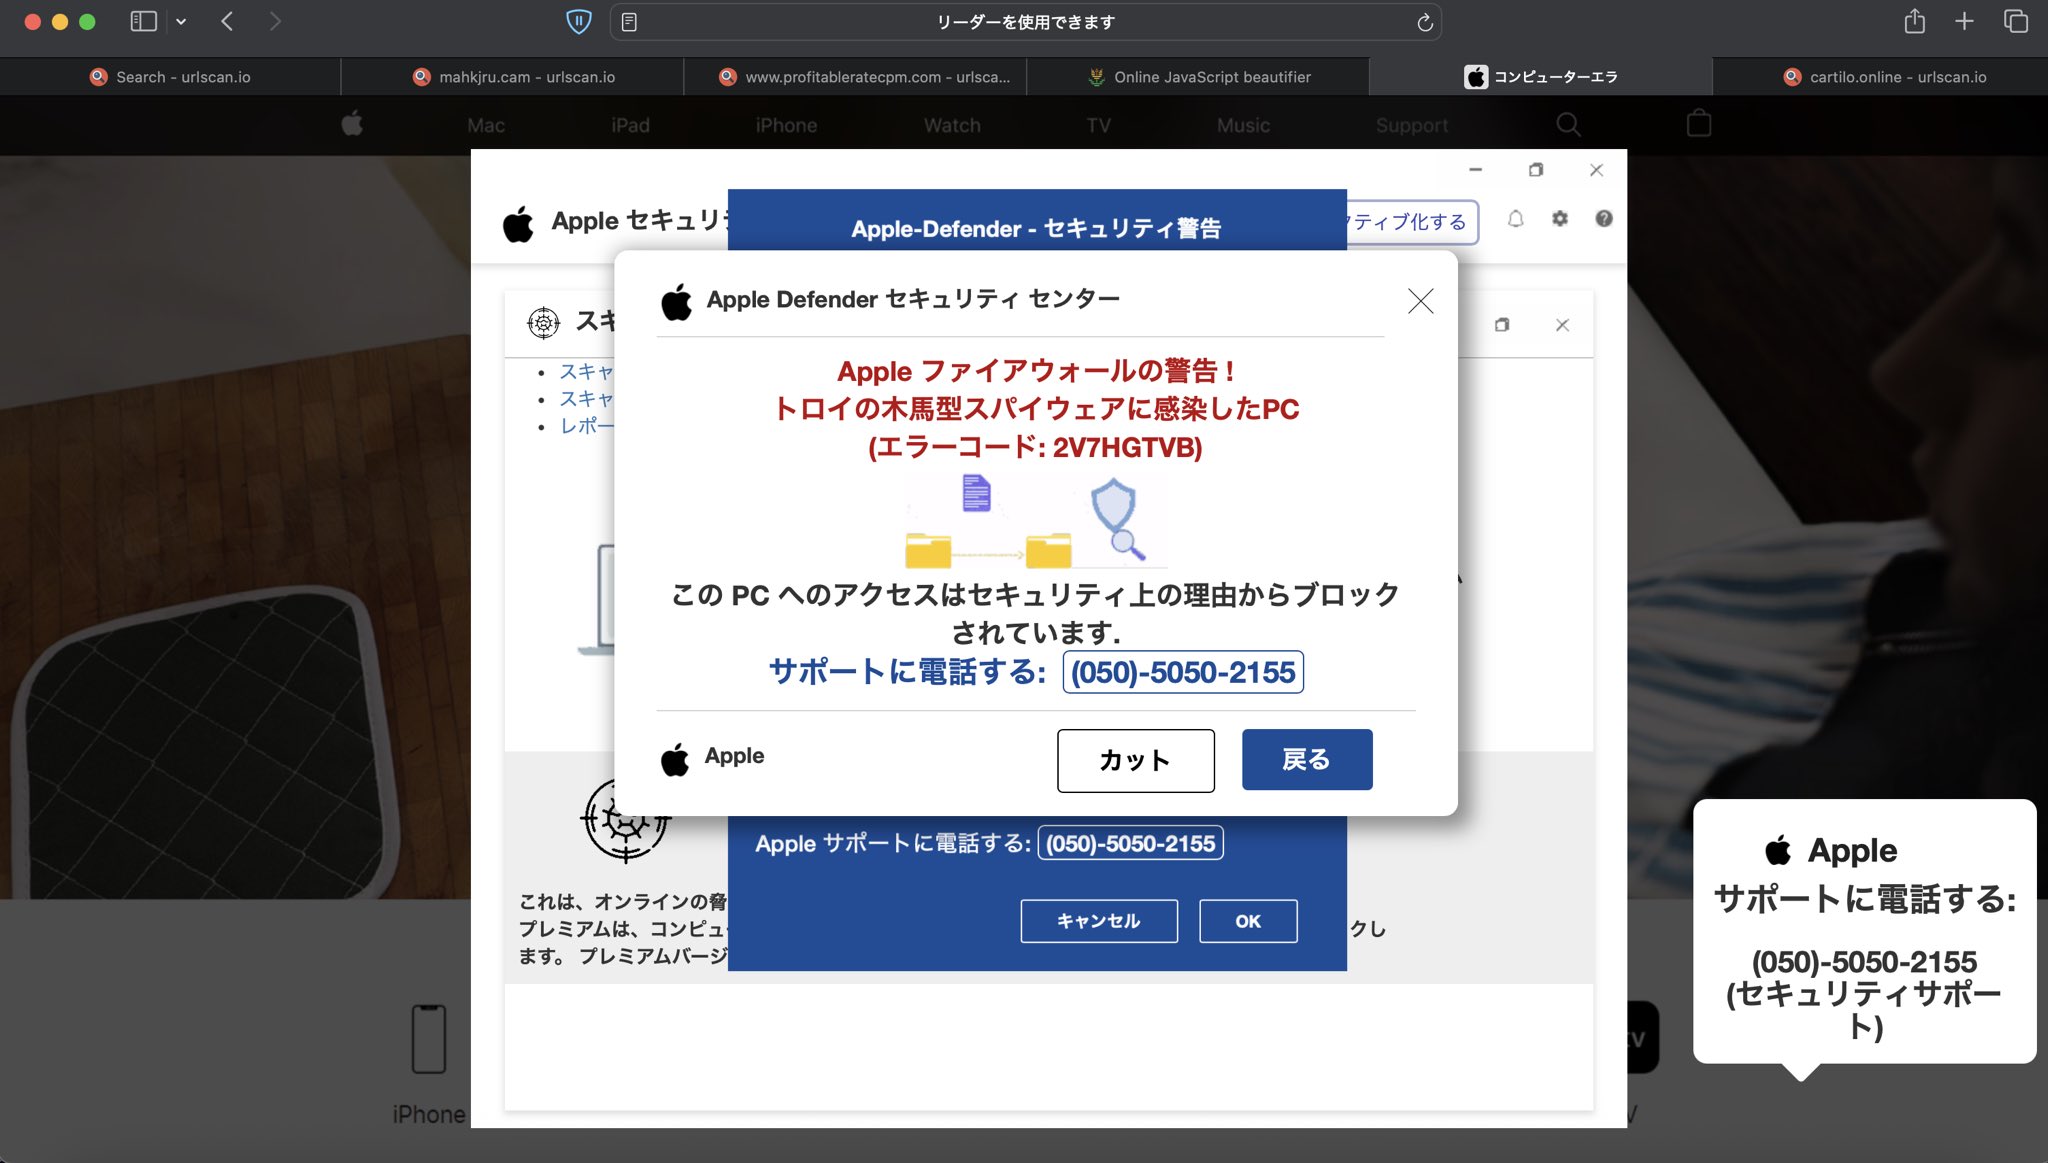This screenshot has width=2048, height=1163.
Task: Click the Apple logo in dialog footer
Action: coord(675,759)
